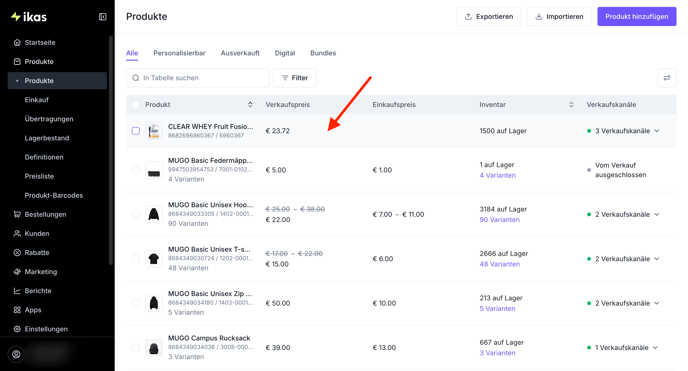Open MUGO Basic Federmäppchen thumbnail
This screenshot has height=371, width=688.
(154, 170)
